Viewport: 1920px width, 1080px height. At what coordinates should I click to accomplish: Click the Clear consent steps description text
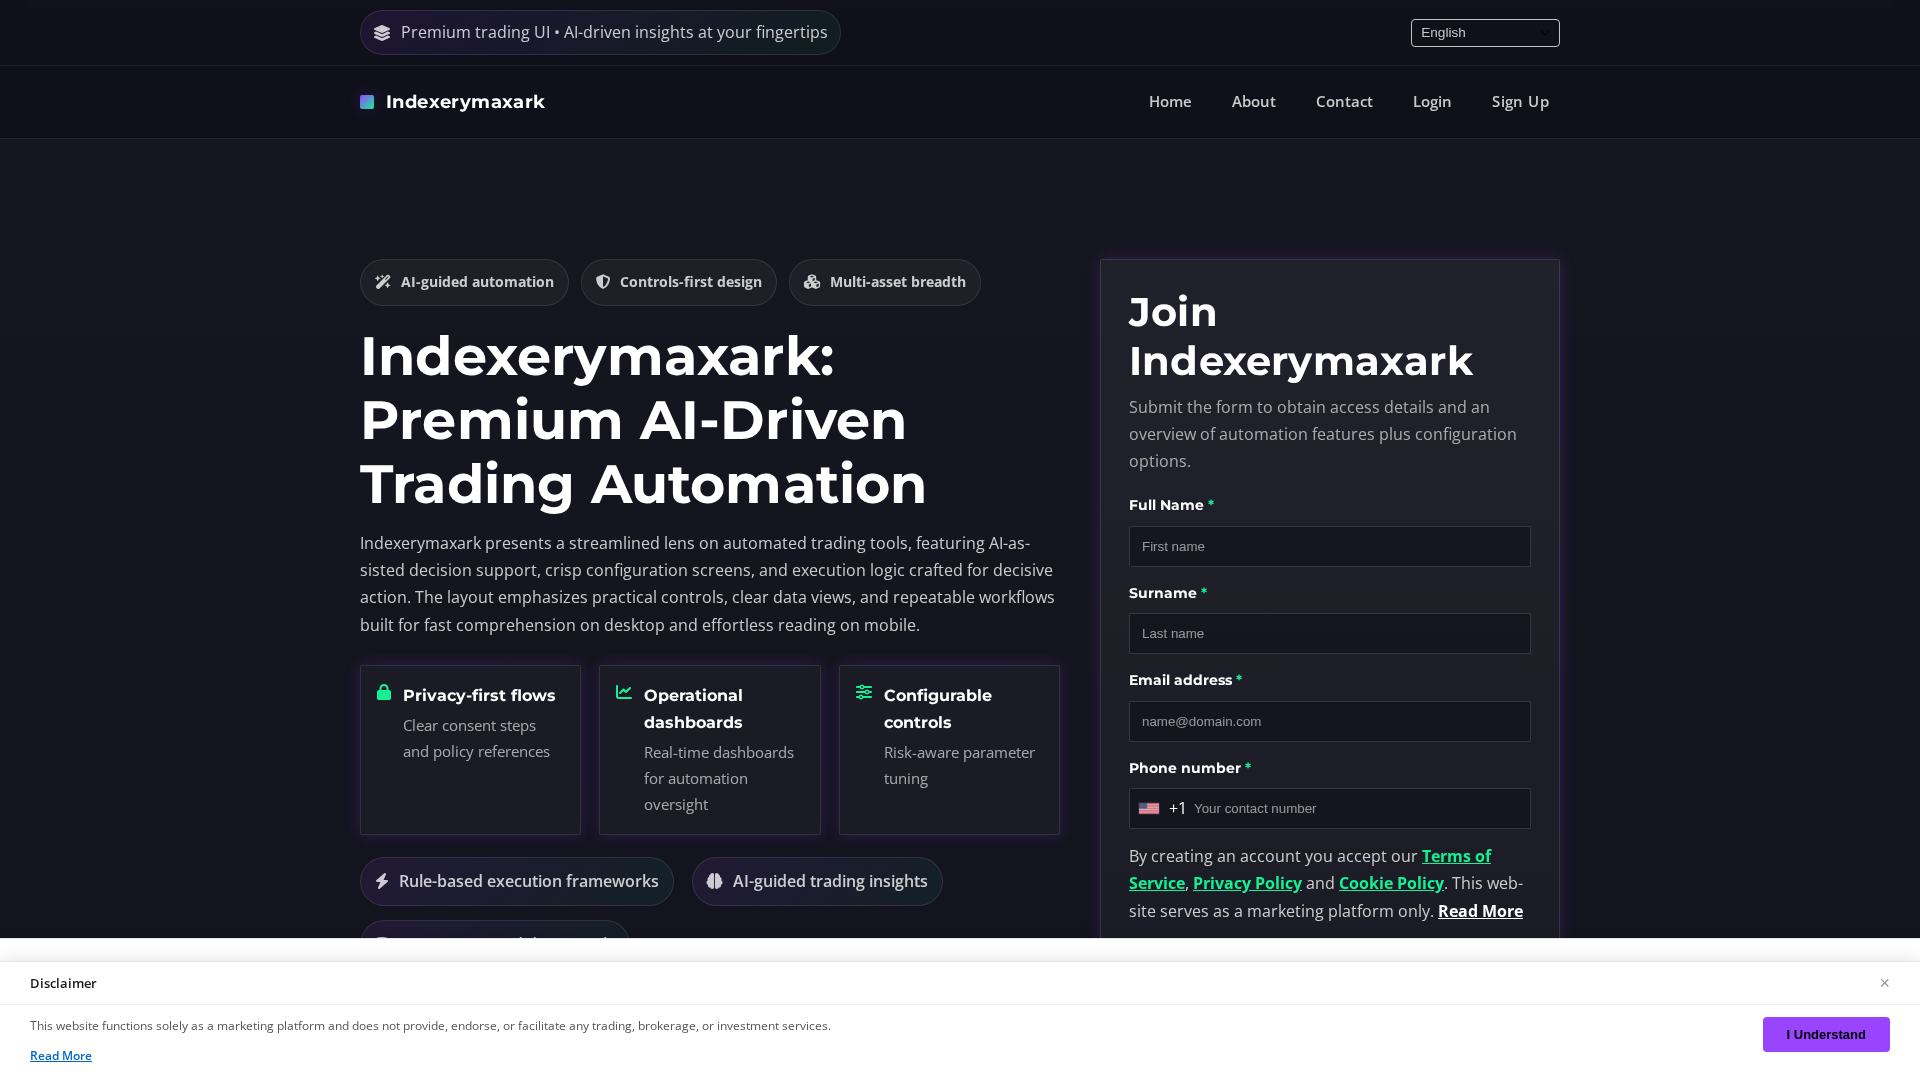point(476,738)
